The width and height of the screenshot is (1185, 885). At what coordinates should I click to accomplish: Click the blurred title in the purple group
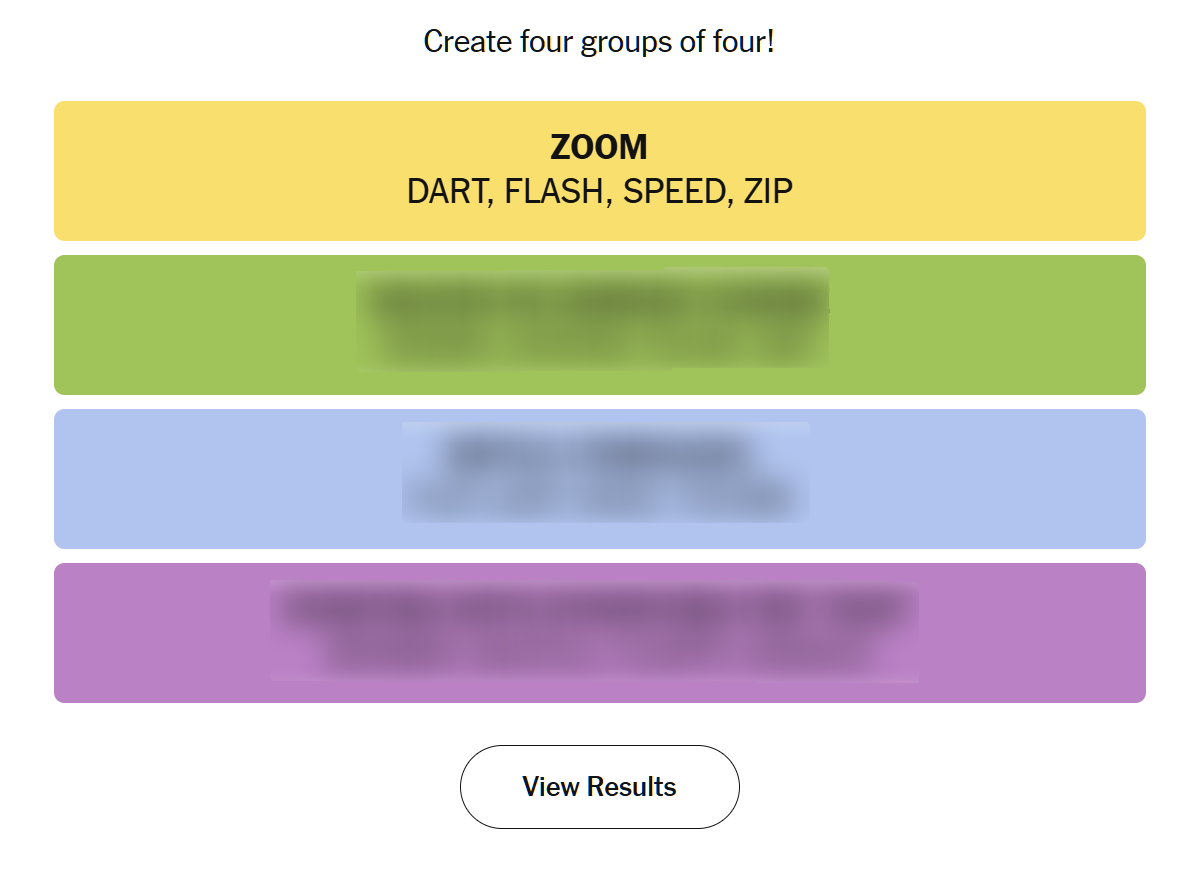coord(594,606)
